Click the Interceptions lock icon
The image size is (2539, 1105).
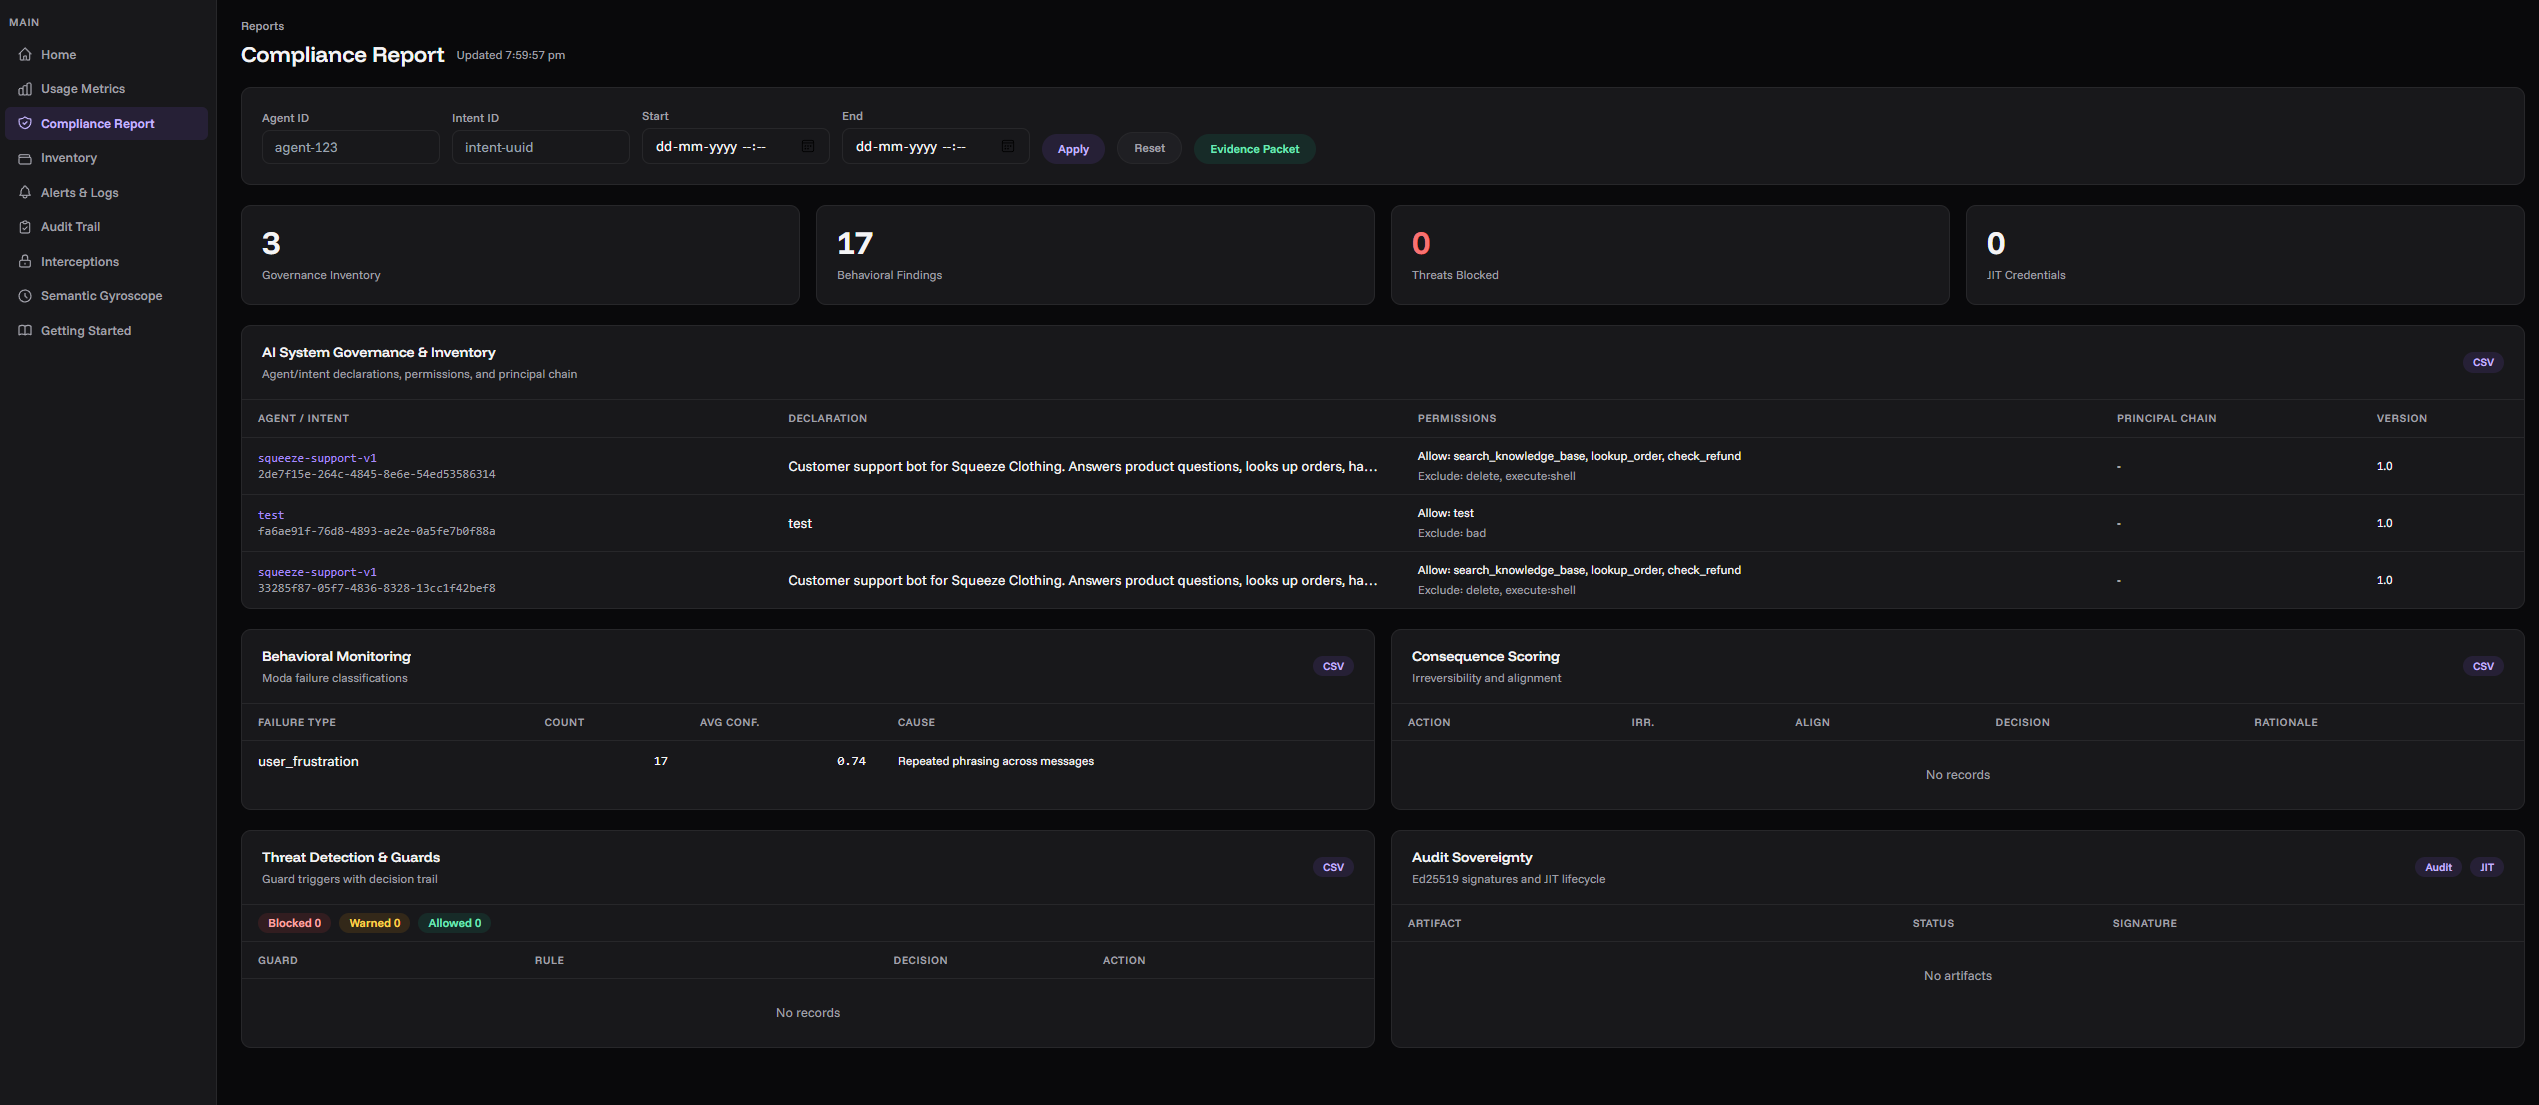[x=25, y=262]
